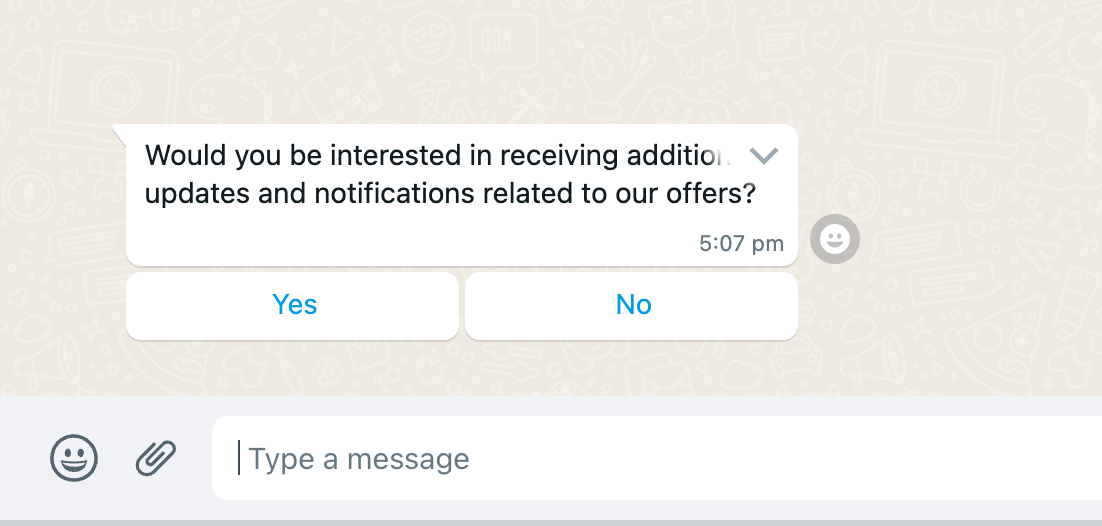The height and width of the screenshot is (526, 1102).
Task: Choose the No quick reply option
Action: pyautogui.click(x=631, y=305)
